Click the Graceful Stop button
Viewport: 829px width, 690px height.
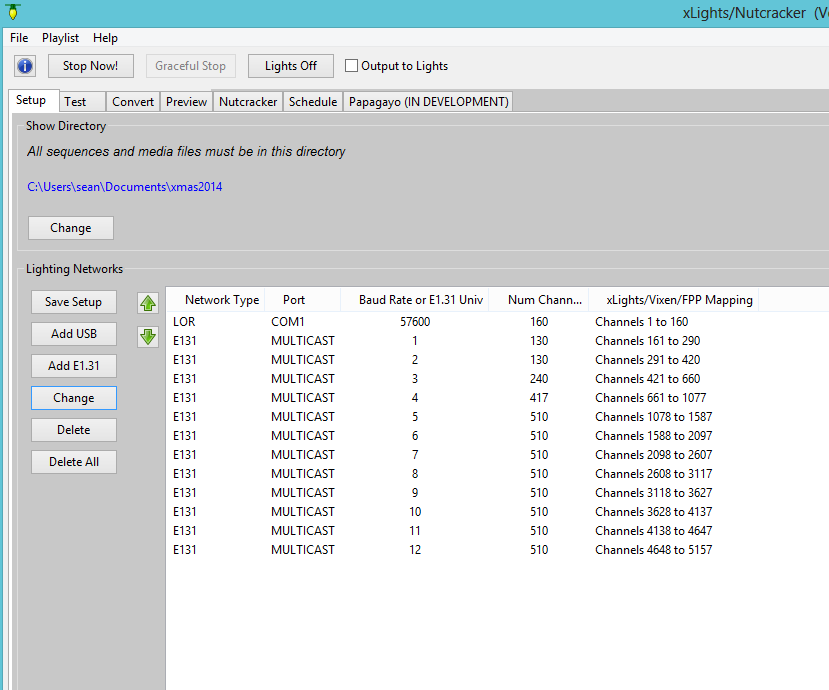(190, 66)
